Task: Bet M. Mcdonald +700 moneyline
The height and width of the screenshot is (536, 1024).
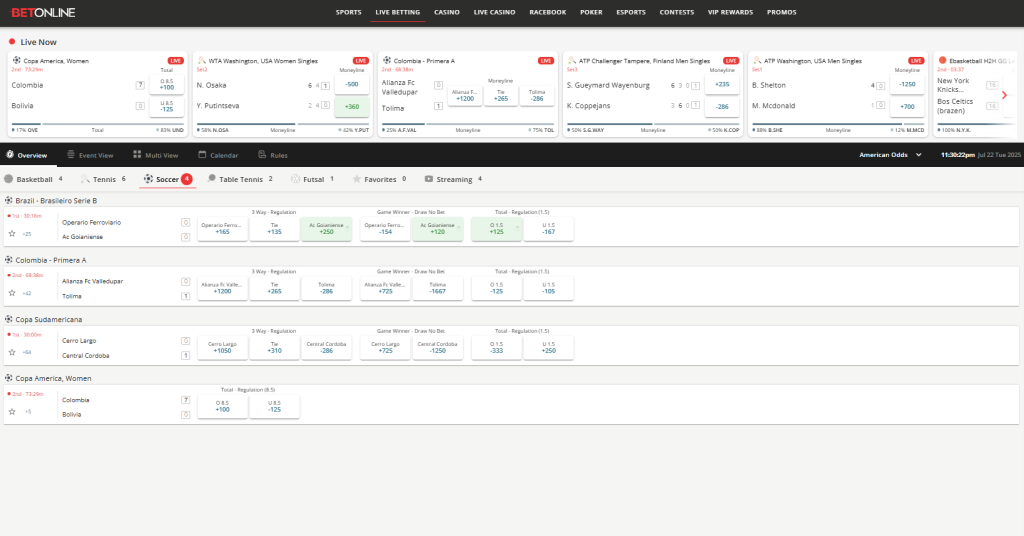Action: pos(907,106)
